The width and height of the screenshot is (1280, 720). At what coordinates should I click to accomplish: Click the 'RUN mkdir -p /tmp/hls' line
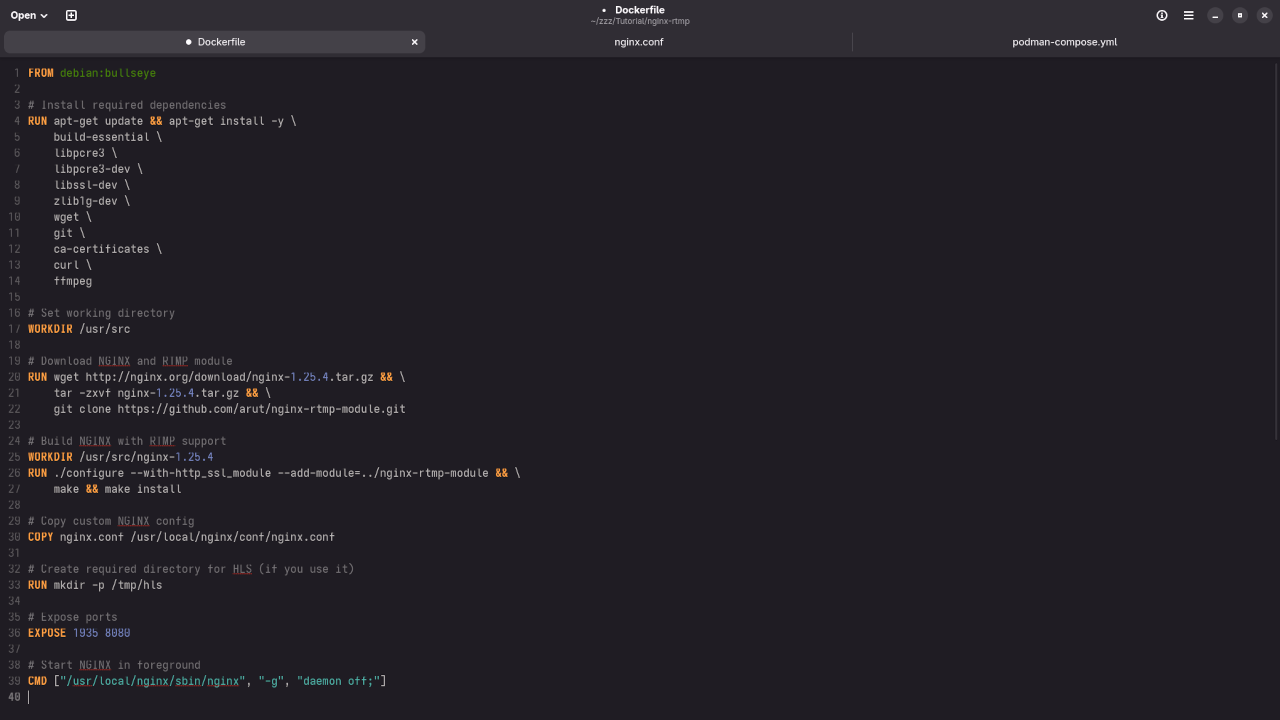(95, 585)
